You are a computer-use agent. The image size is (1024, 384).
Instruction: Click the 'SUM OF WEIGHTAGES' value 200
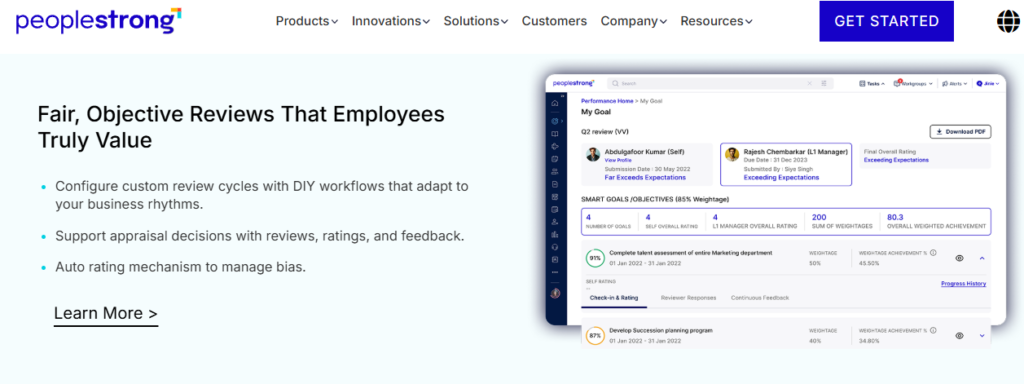[819, 217]
